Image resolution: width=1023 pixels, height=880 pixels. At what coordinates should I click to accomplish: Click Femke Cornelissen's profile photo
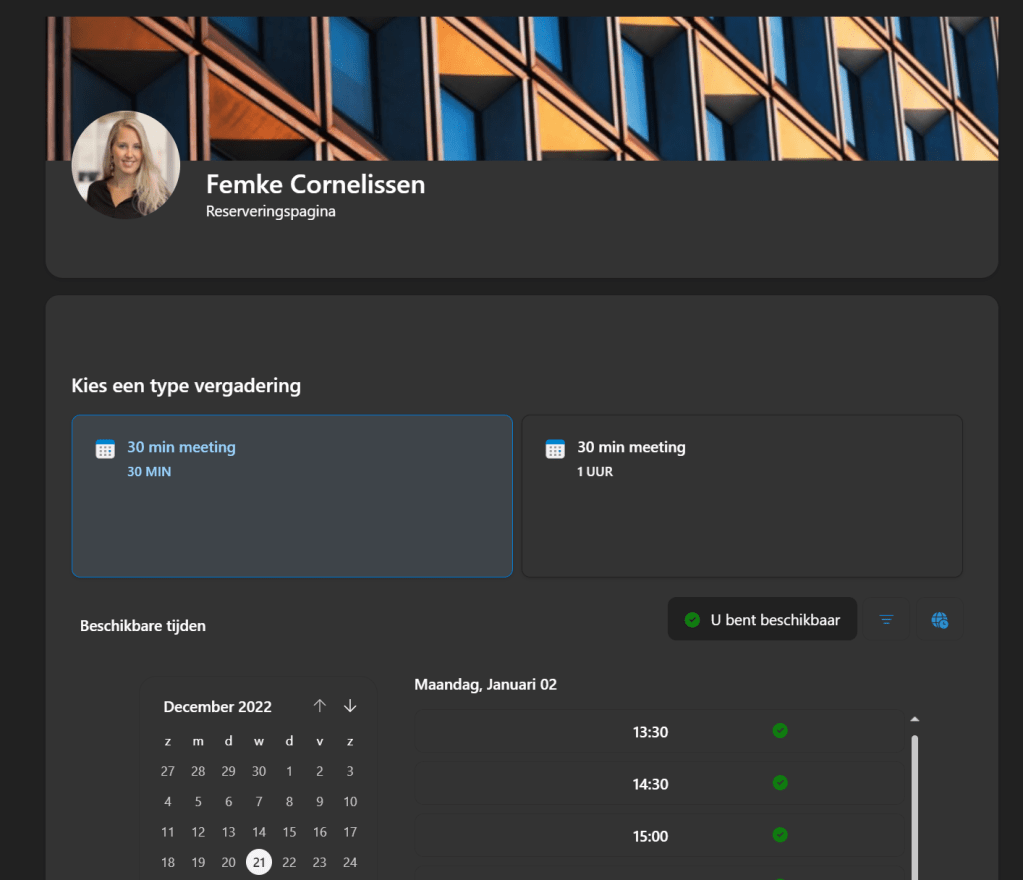tap(126, 165)
